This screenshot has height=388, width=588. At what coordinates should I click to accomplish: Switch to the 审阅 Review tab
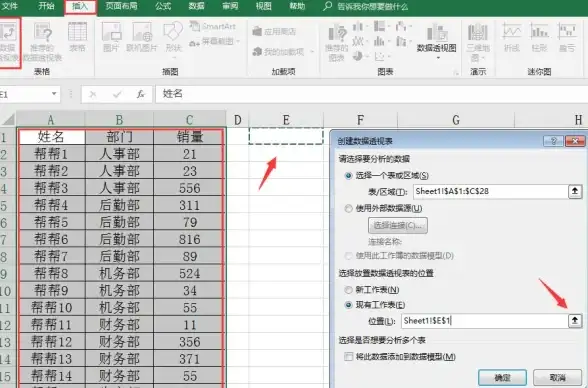[230, 6]
